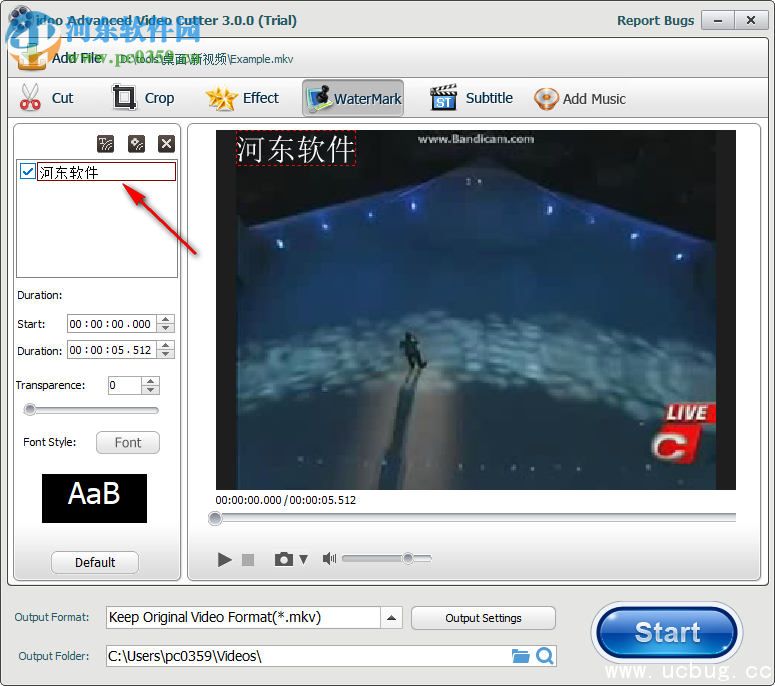The image size is (775, 686).
Task: Open the Font style dialog
Action: click(x=128, y=442)
